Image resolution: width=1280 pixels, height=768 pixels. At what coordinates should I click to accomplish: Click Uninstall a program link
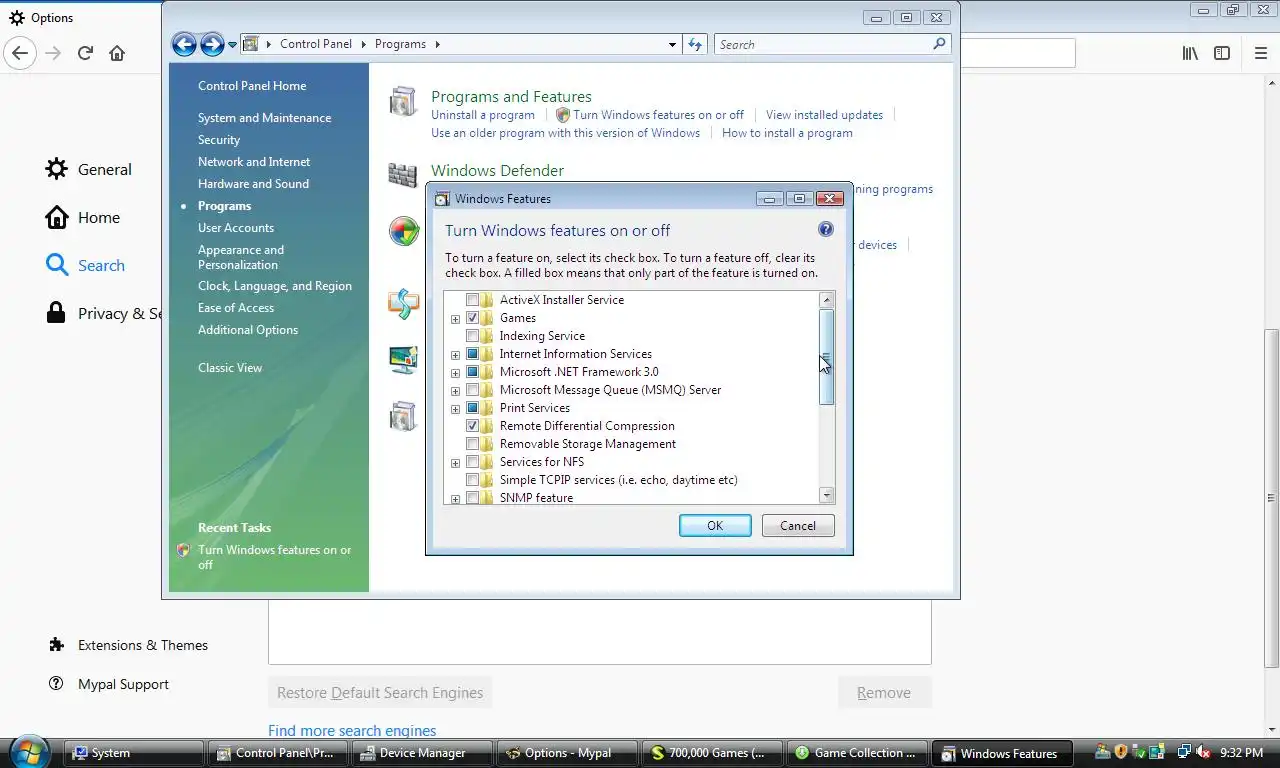coord(483,115)
